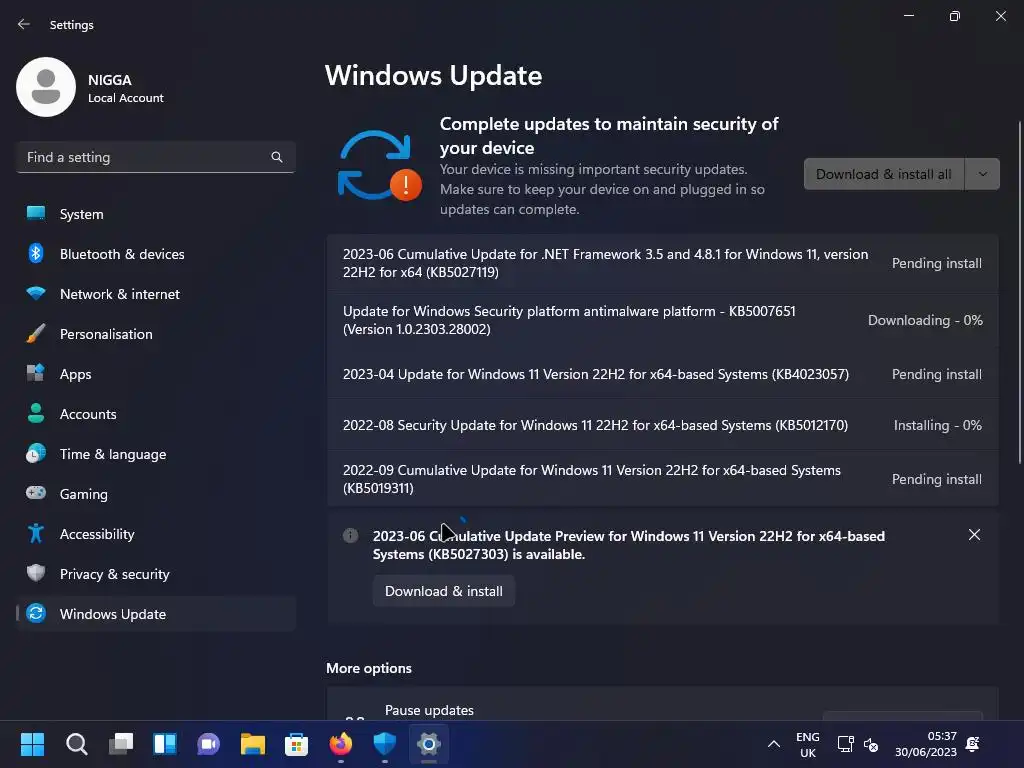Open Microsoft Store from the taskbar
This screenshot has height=768, width=1024.
(296, 744)
